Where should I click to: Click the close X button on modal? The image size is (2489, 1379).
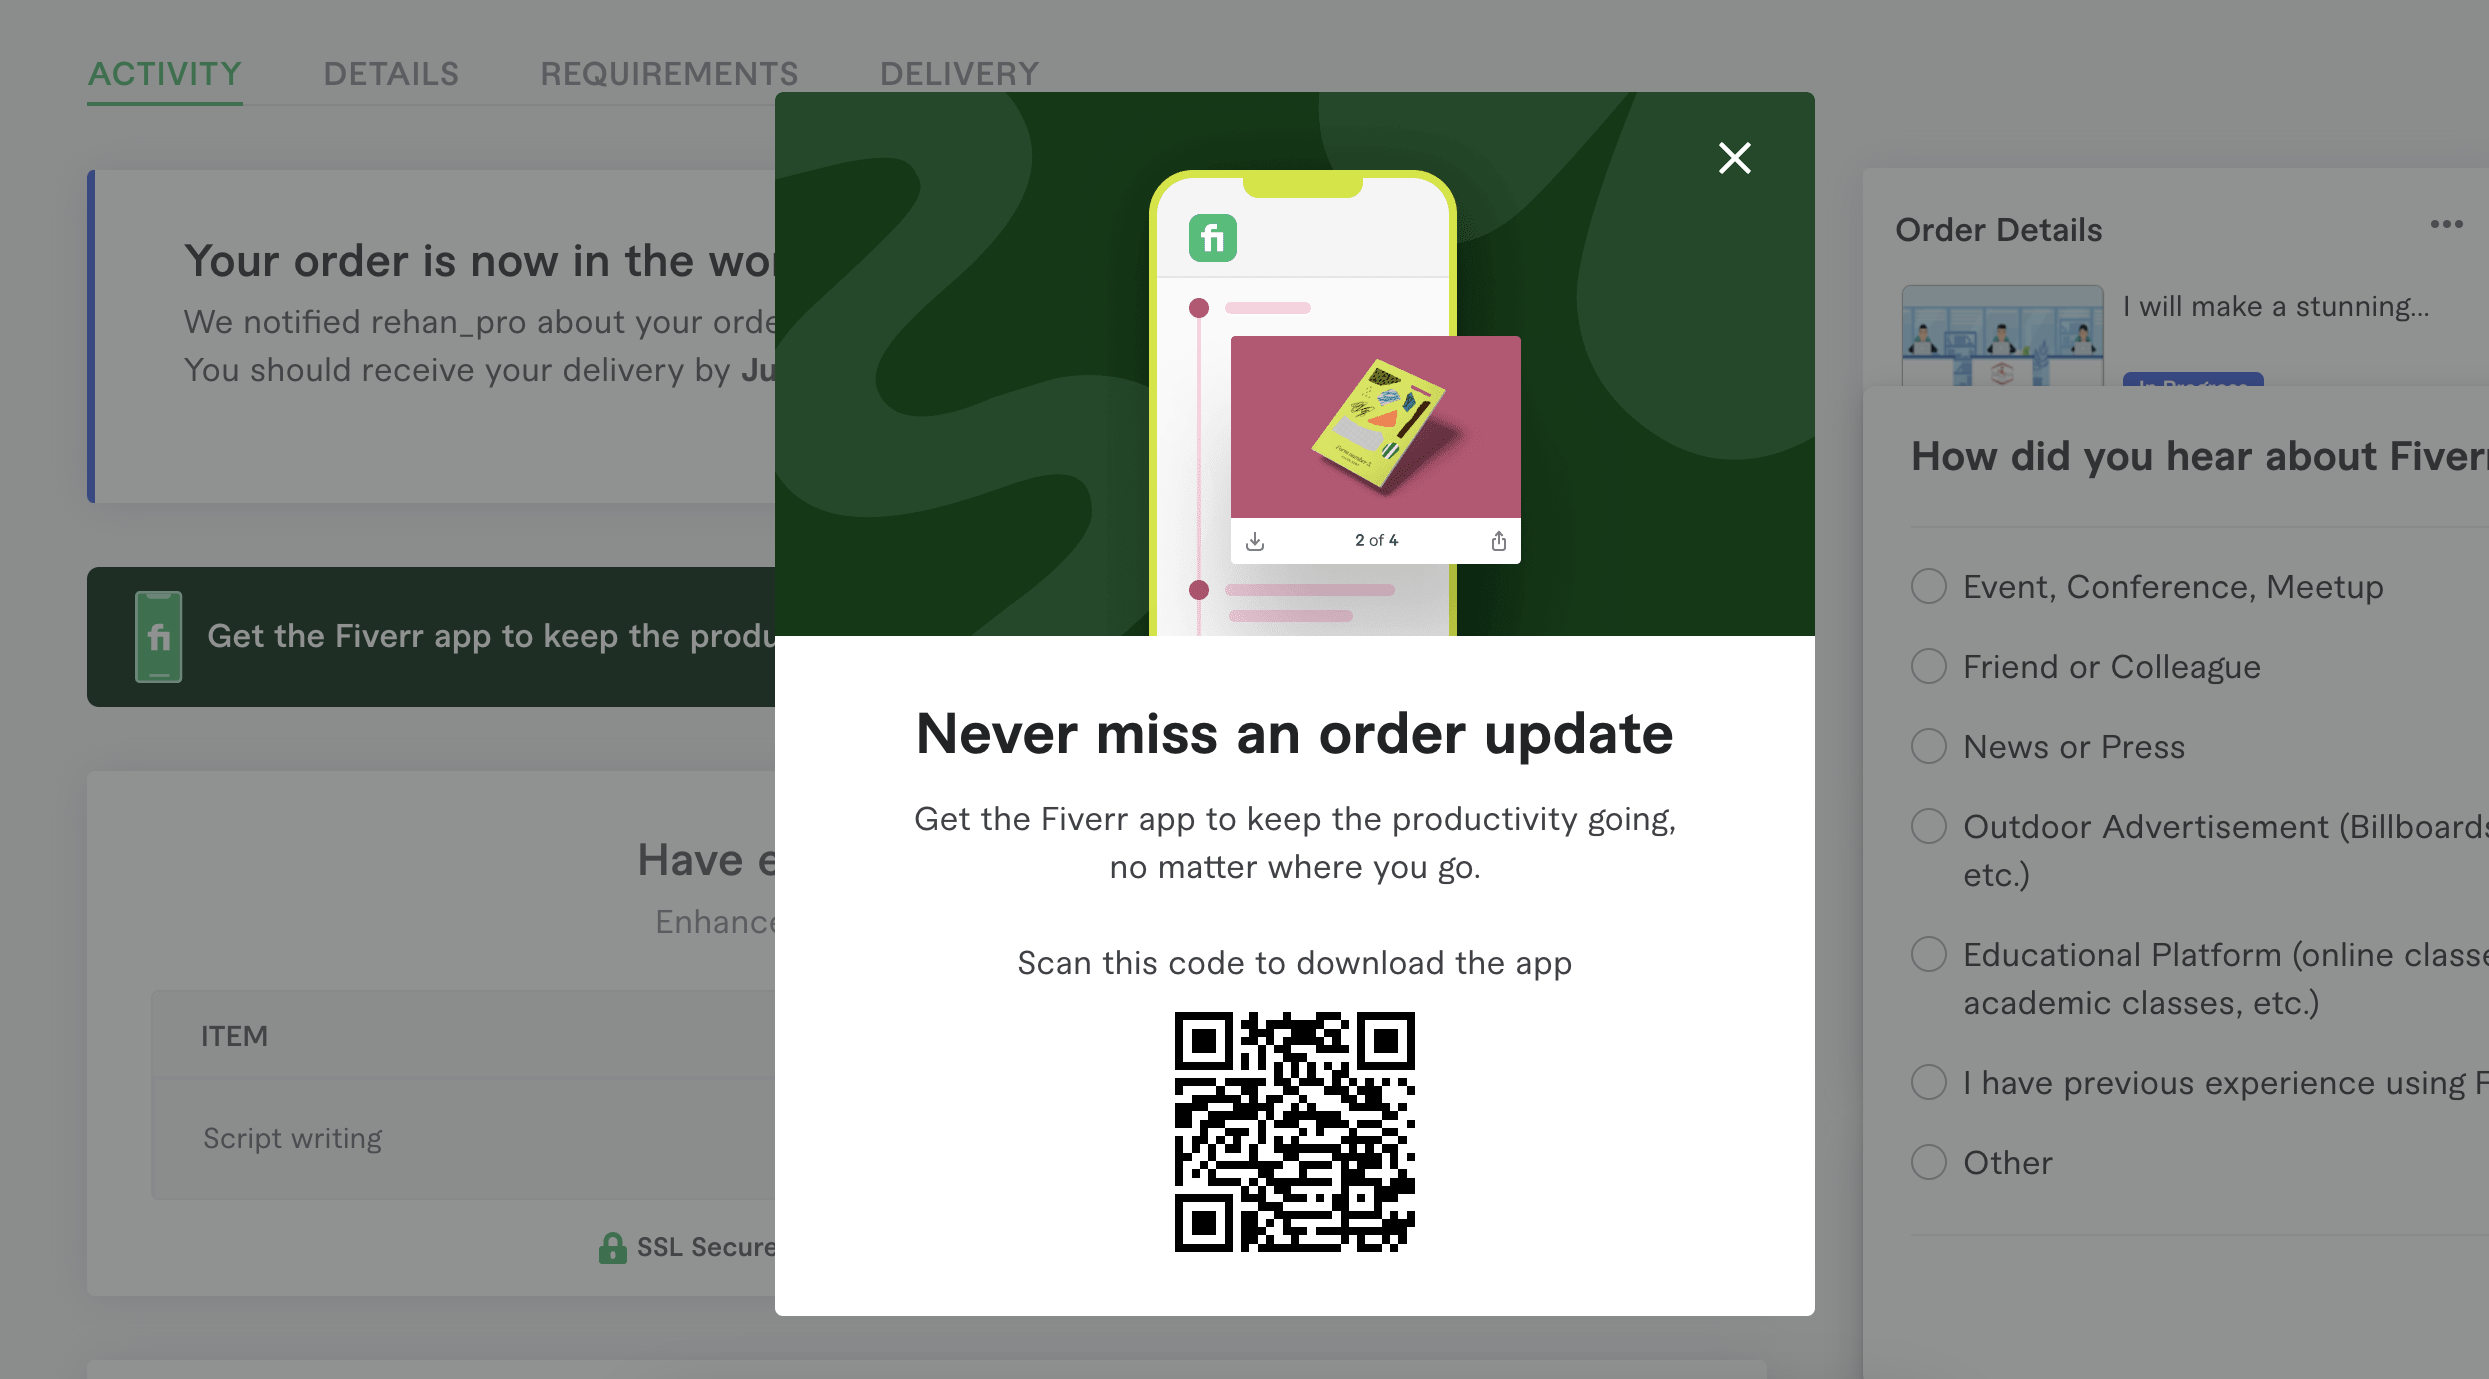point(1733,158)
